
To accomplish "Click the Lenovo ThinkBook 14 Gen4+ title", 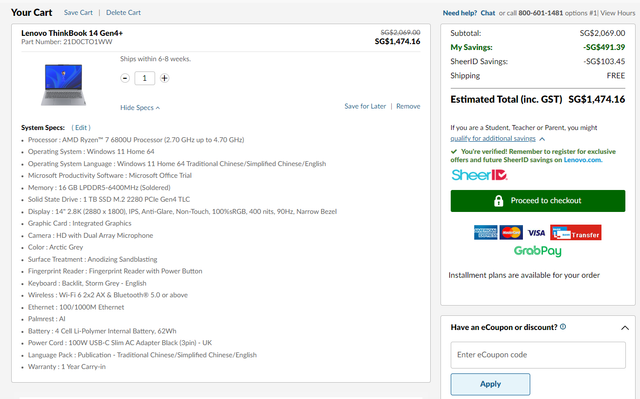I will click(72, 33).
